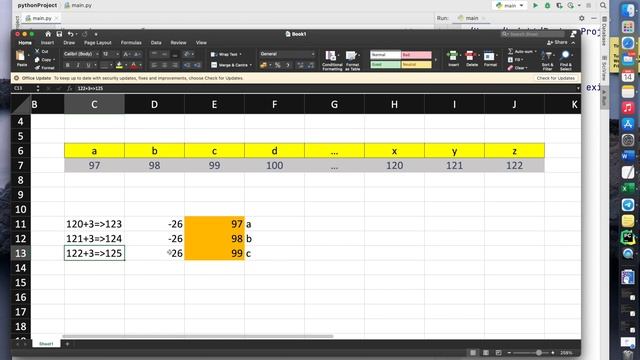Apply the Good cell style
The height and width of the screenshot is (360, 640).
(x=385, y=64)
